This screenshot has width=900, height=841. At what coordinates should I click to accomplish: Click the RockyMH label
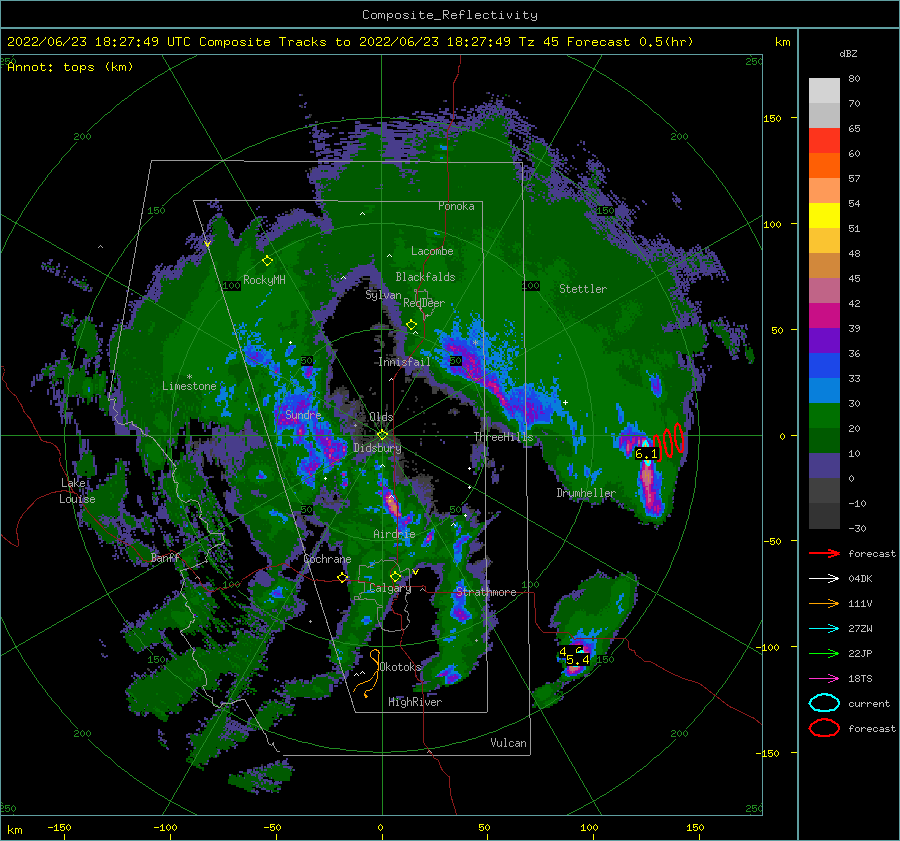(x=264, y=280)
